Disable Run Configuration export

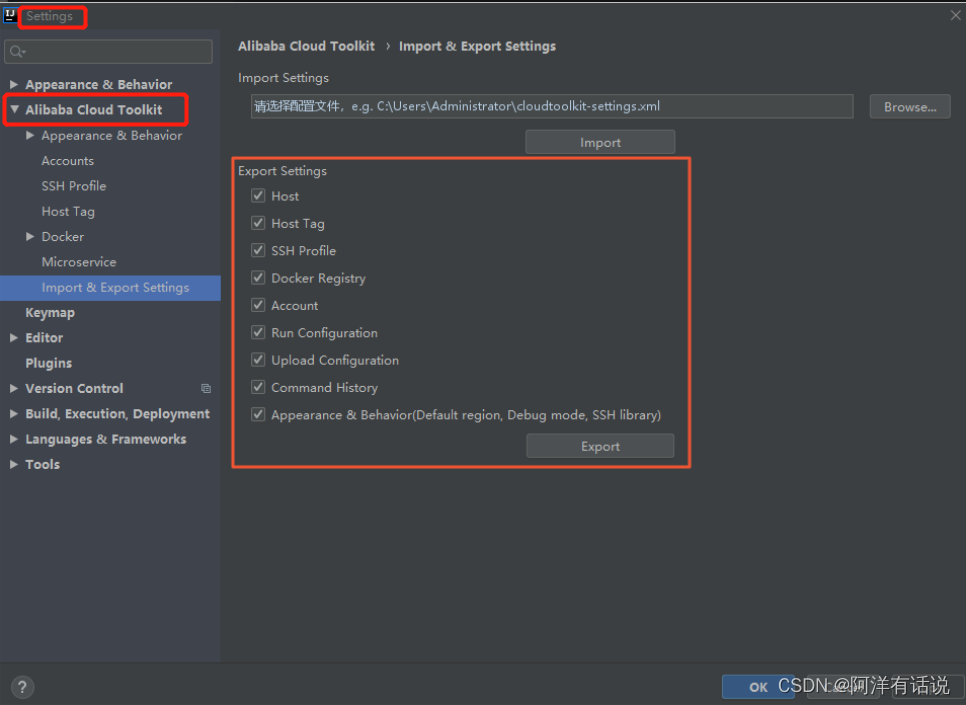pos(258,333)
